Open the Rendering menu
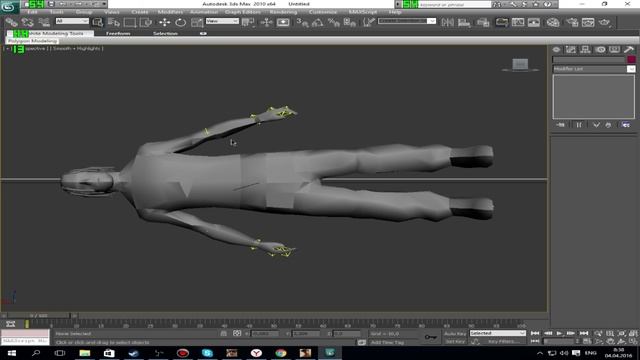The image size is (640, 360). click(x=283, y=12)
